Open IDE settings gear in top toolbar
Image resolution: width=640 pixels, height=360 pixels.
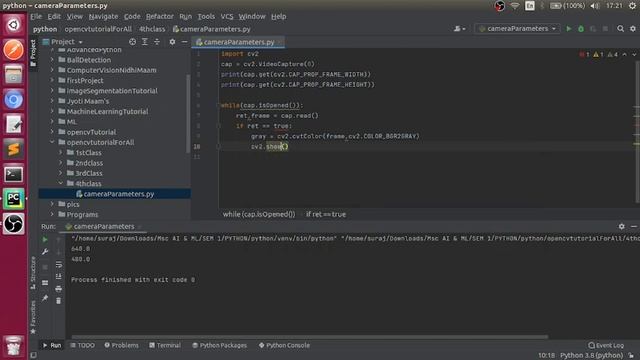point(633,29)
